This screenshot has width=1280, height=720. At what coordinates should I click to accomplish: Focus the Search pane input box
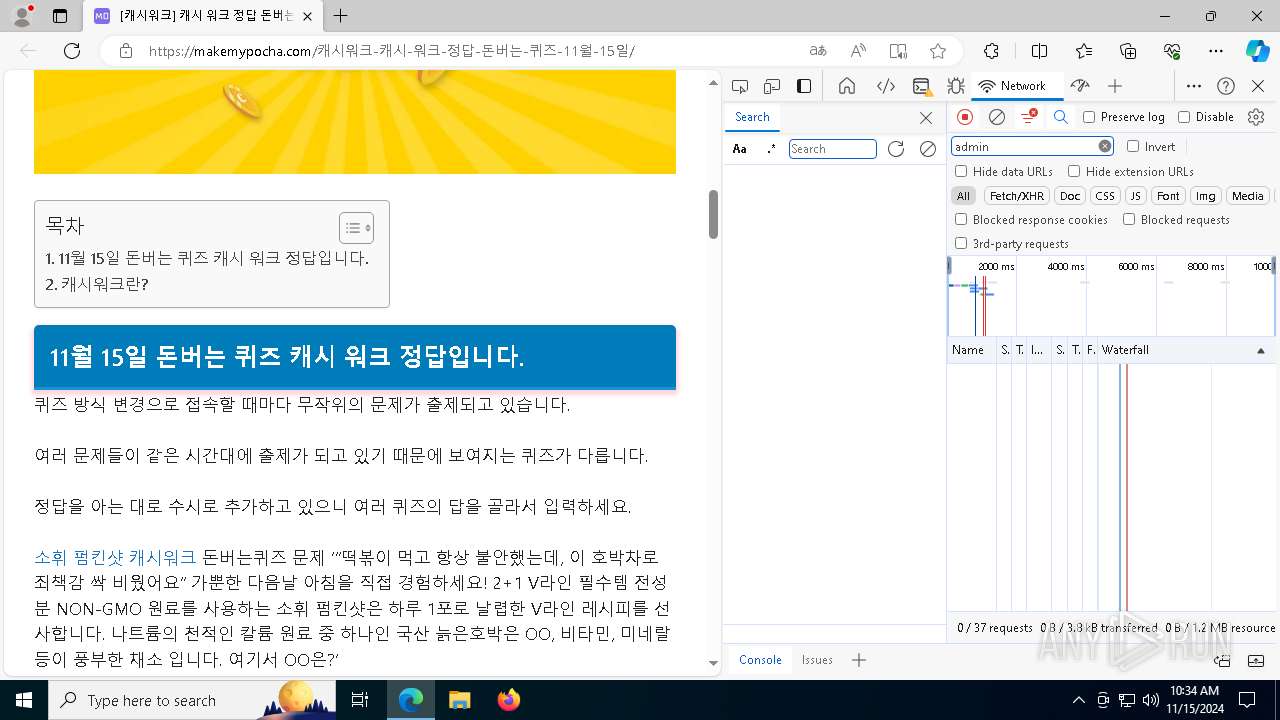pyautogui.click(x=832, y=149)
